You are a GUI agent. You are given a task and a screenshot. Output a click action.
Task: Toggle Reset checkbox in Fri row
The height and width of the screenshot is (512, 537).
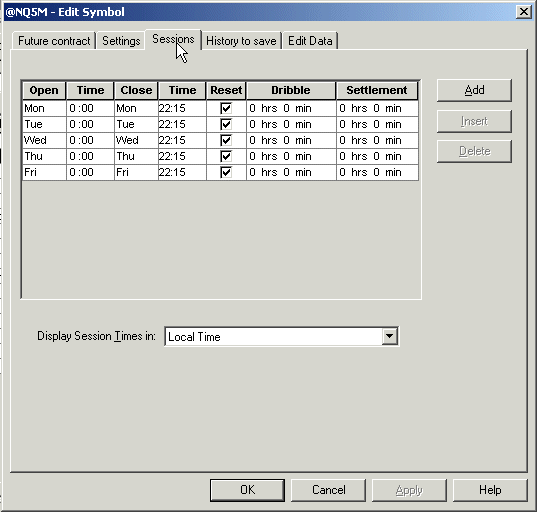tap(226, 172)
